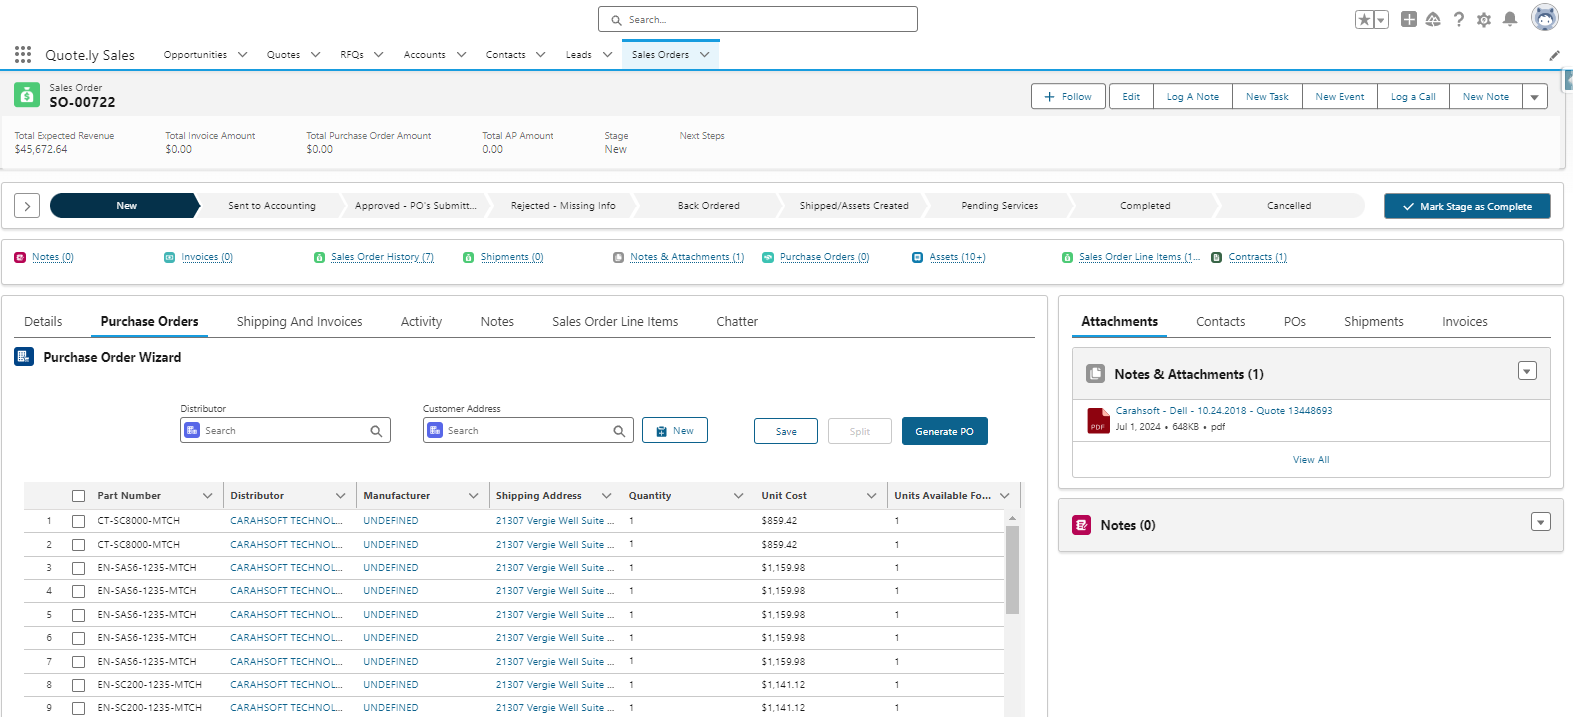Image resolution: width=1573 pixels, height=717 pixels.
Task: Click the Shipments related list icon
Action: tap(468, 257)
